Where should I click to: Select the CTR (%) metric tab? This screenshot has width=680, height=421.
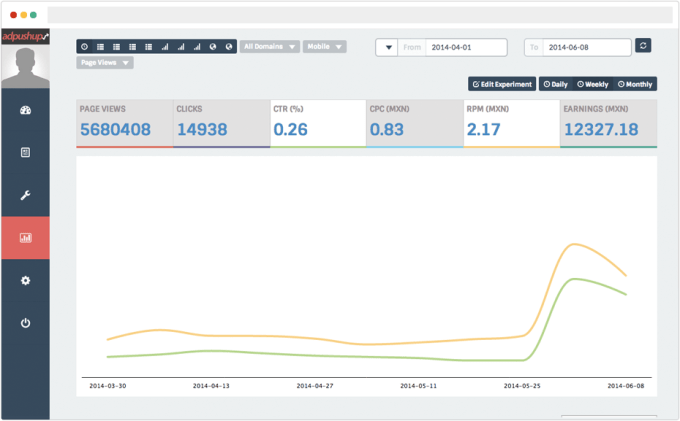pyautogui.click(x=317, y=123)
